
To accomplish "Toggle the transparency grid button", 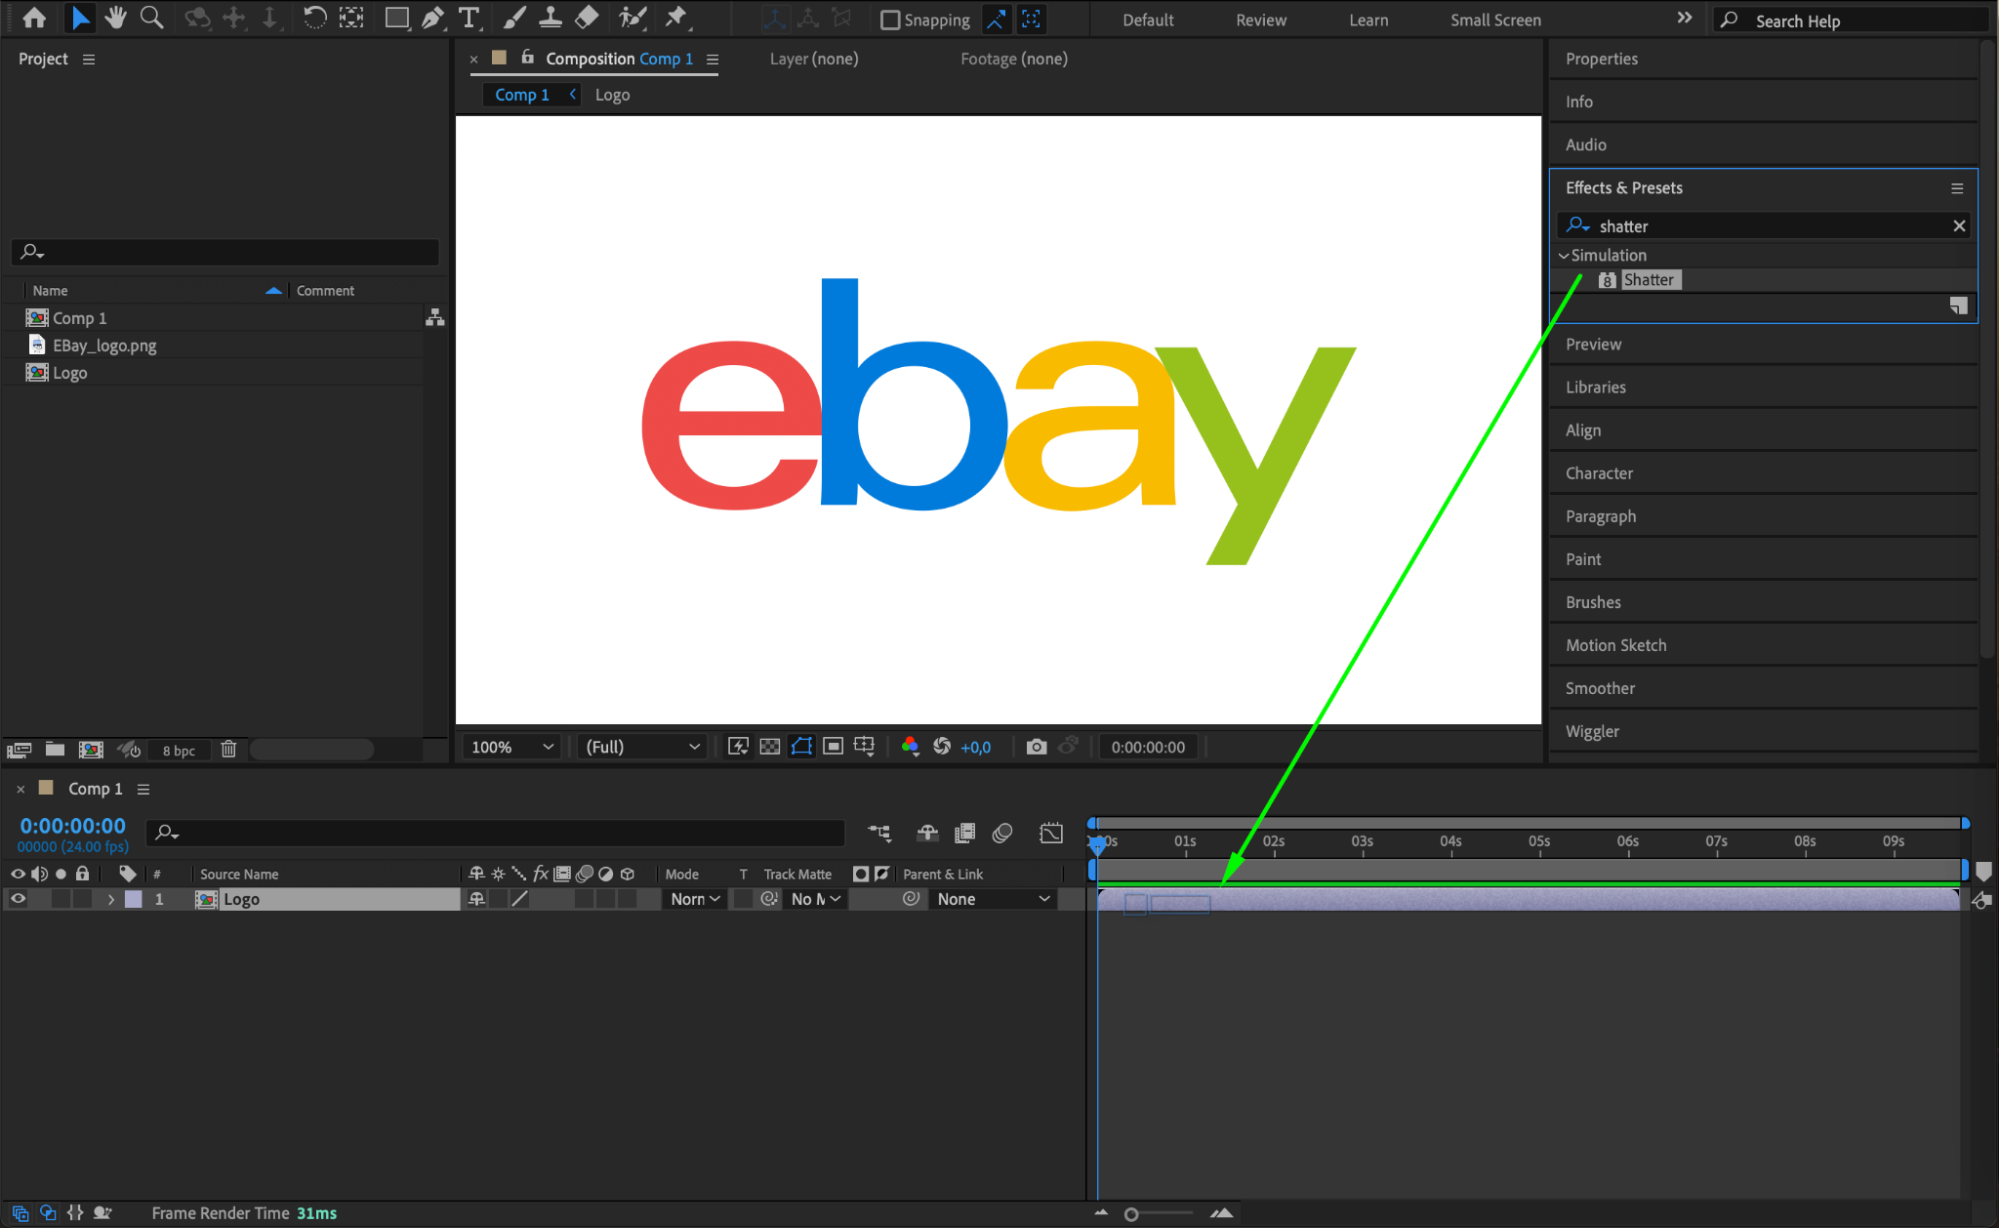I will (770, 747).
